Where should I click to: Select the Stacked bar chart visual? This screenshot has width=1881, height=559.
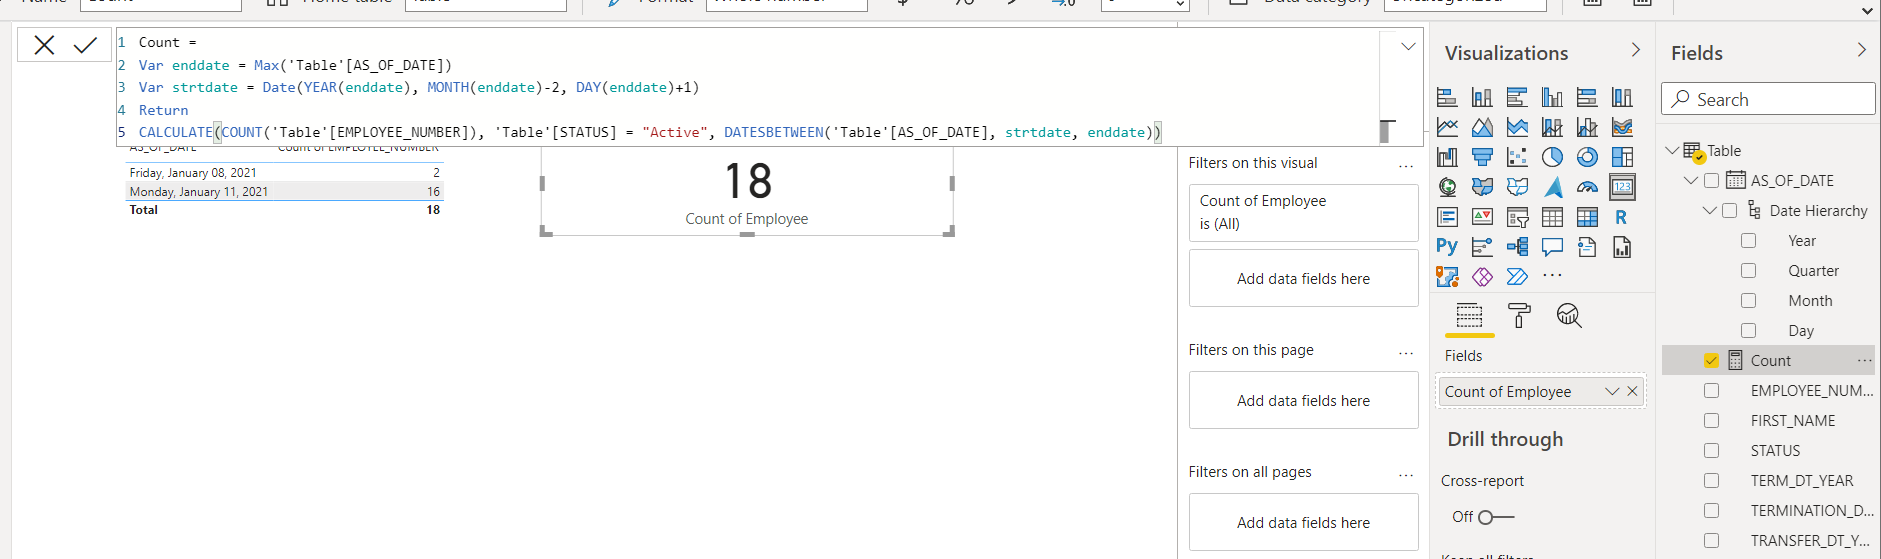coord(1447,97)
